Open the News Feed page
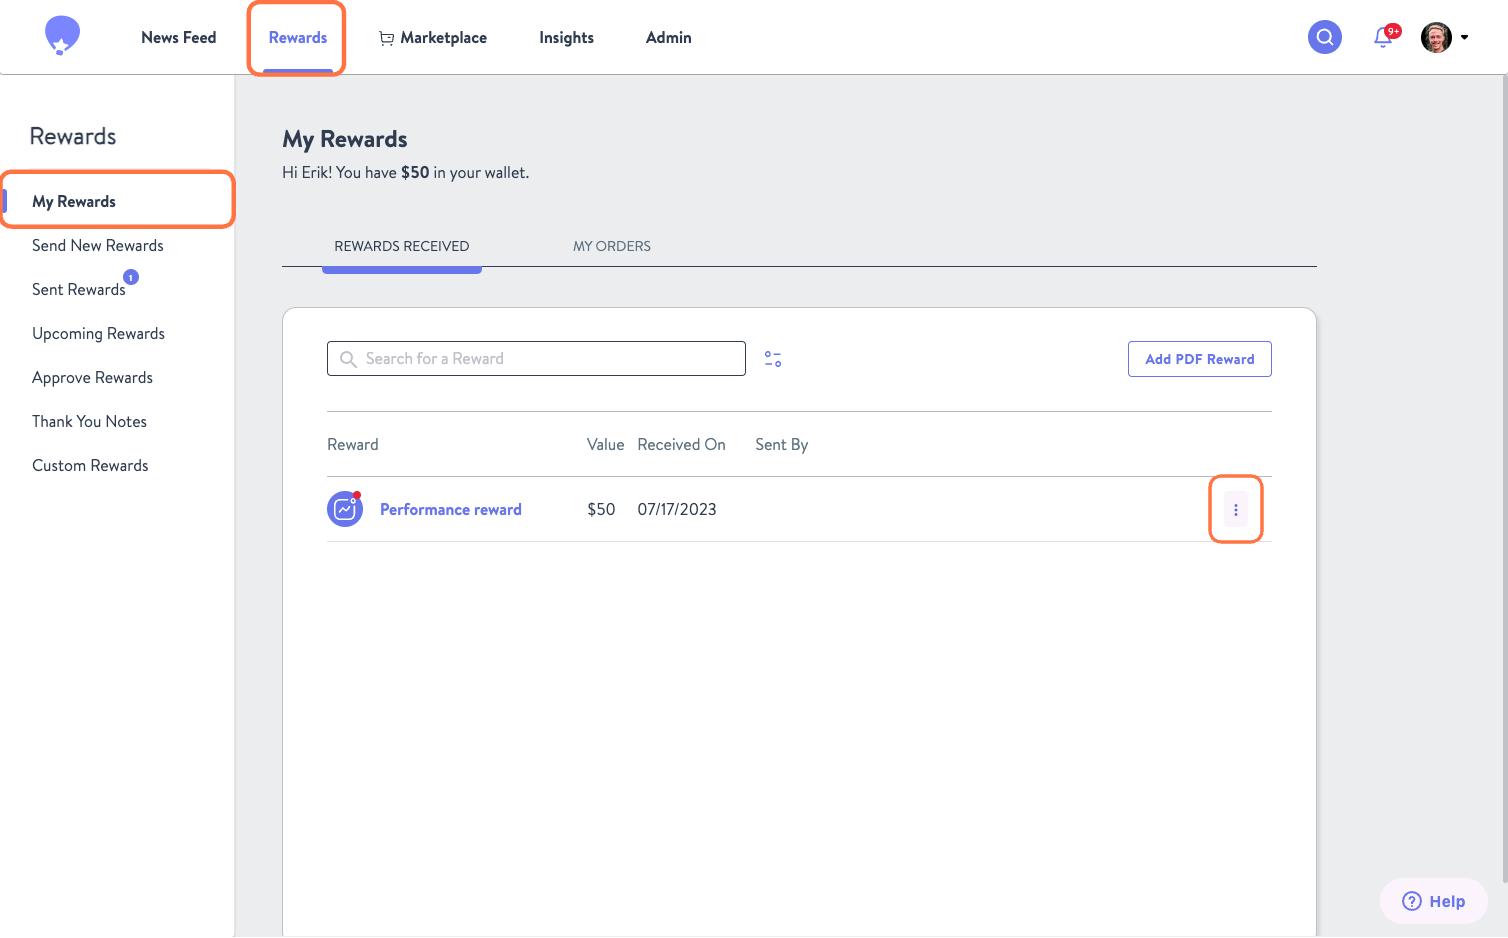Viewport: 1508px width, 938px height. tap(179, 37)
